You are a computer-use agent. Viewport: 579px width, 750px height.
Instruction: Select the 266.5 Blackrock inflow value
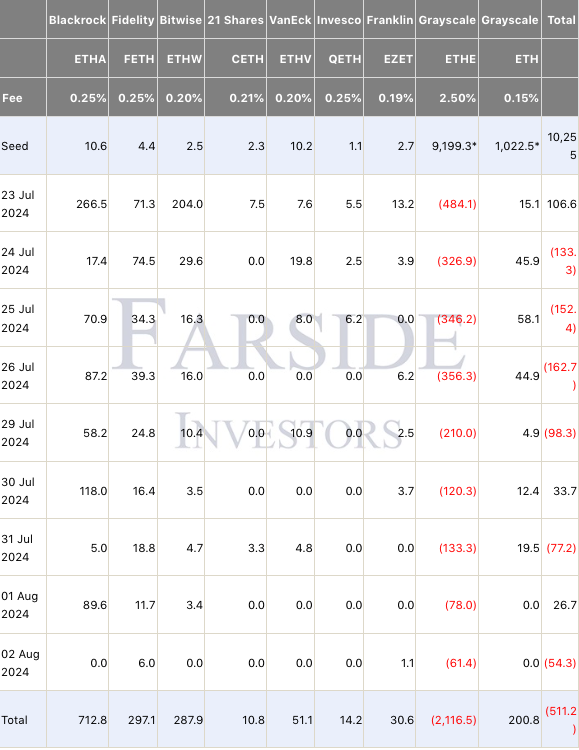point(91,204)
